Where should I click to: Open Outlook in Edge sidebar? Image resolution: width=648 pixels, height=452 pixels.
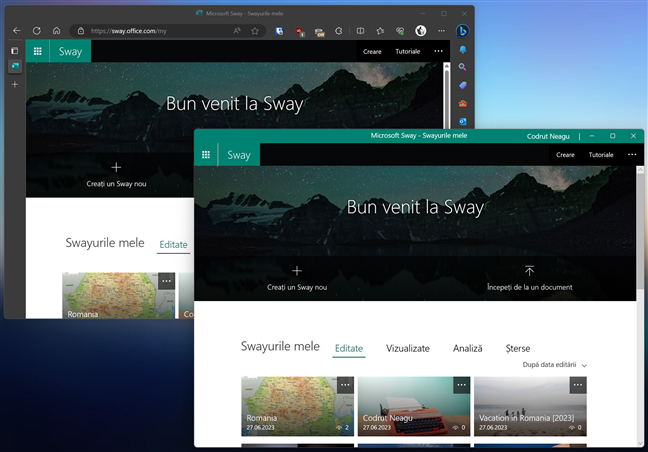tap(462, 121)
